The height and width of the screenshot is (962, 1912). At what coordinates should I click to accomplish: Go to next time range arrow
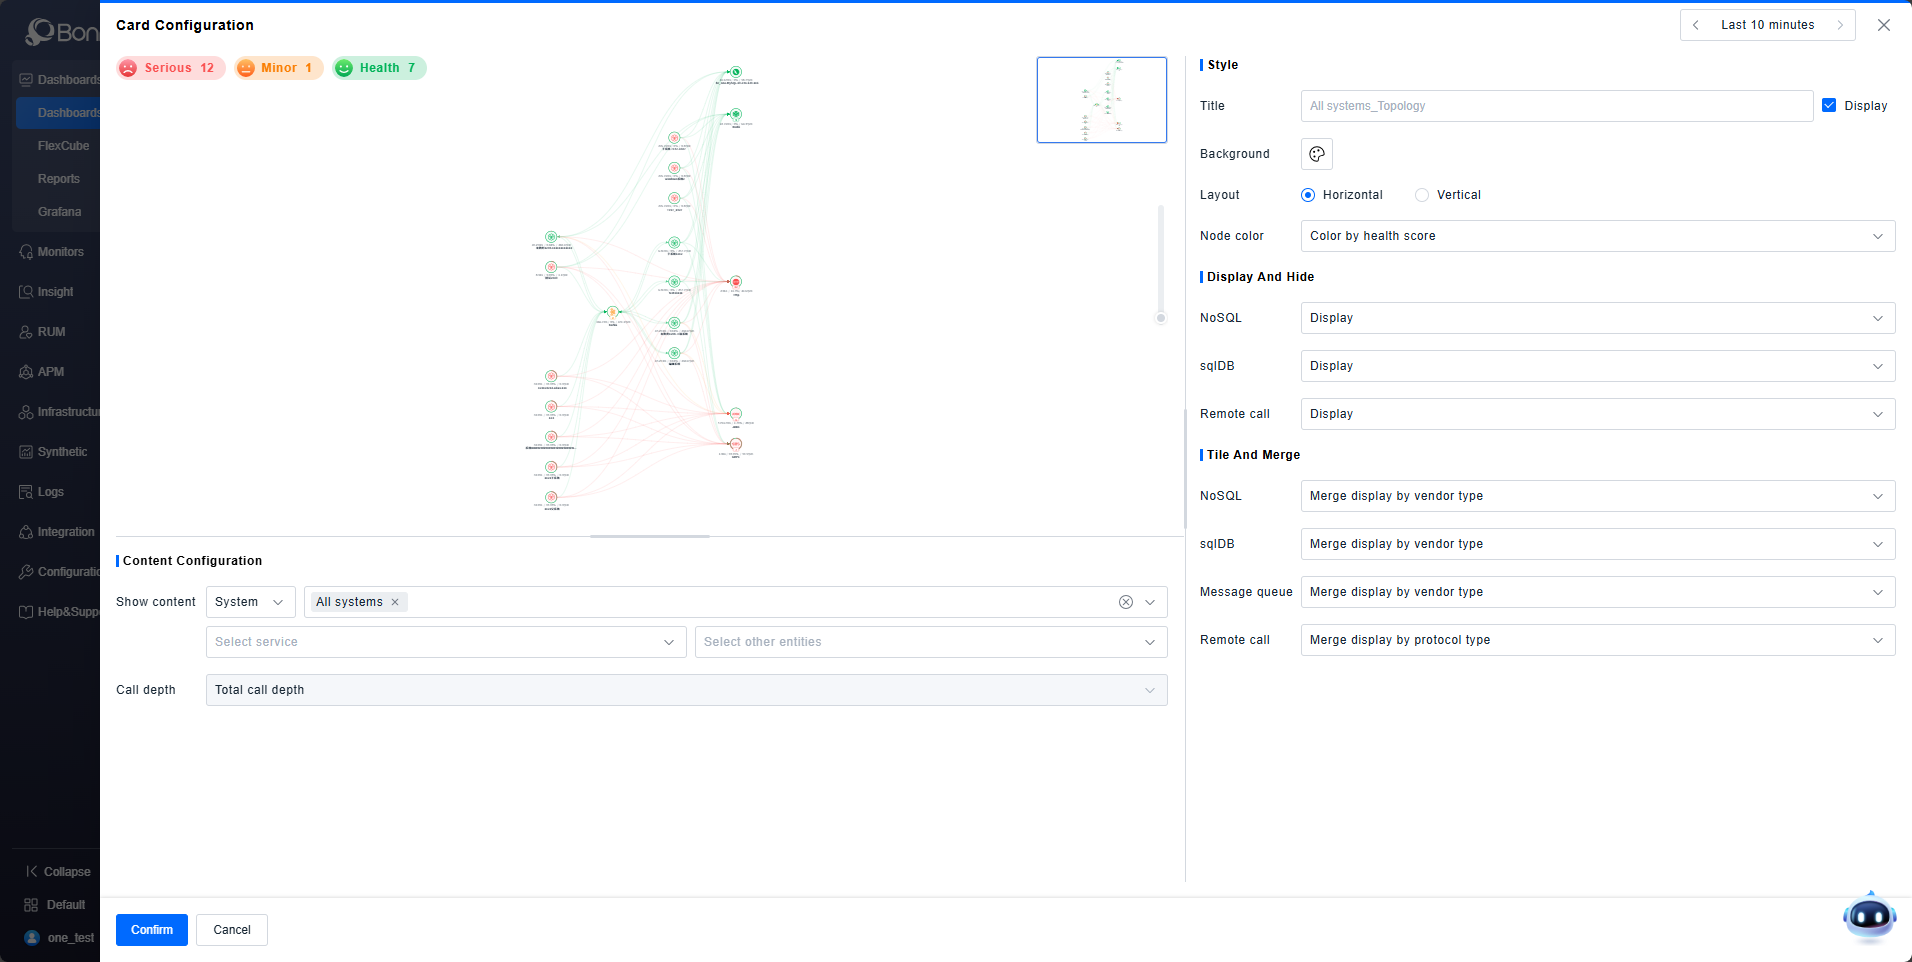click(1840, 25)
